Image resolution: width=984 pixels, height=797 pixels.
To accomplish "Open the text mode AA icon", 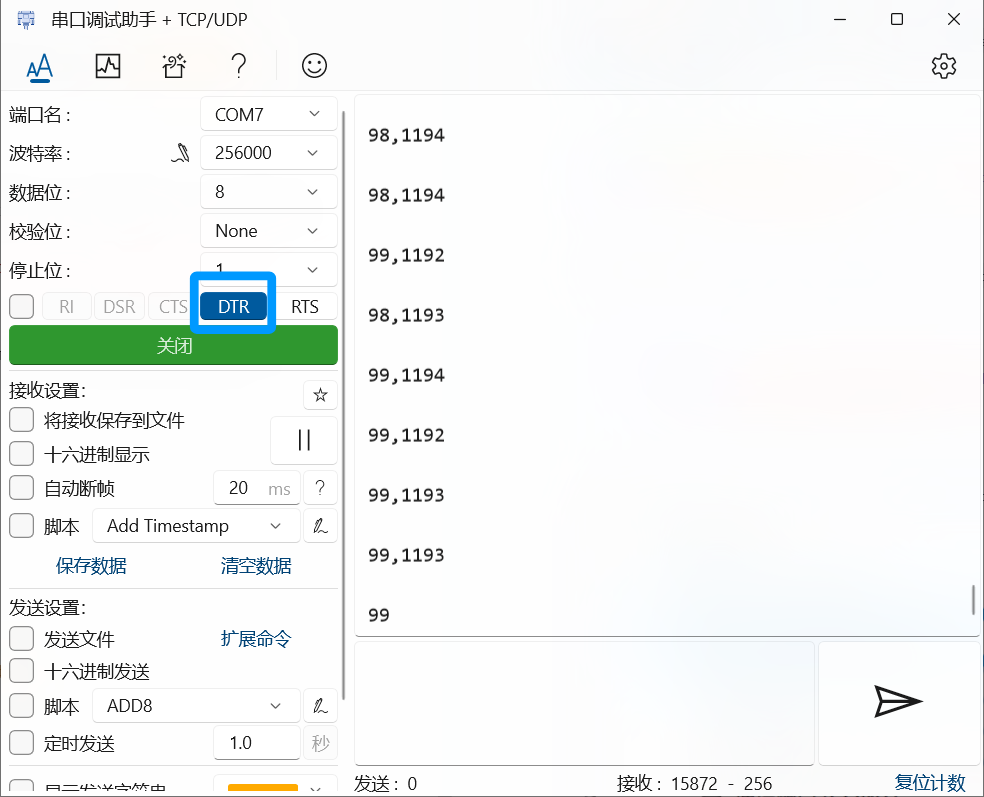I will point(39,67).
